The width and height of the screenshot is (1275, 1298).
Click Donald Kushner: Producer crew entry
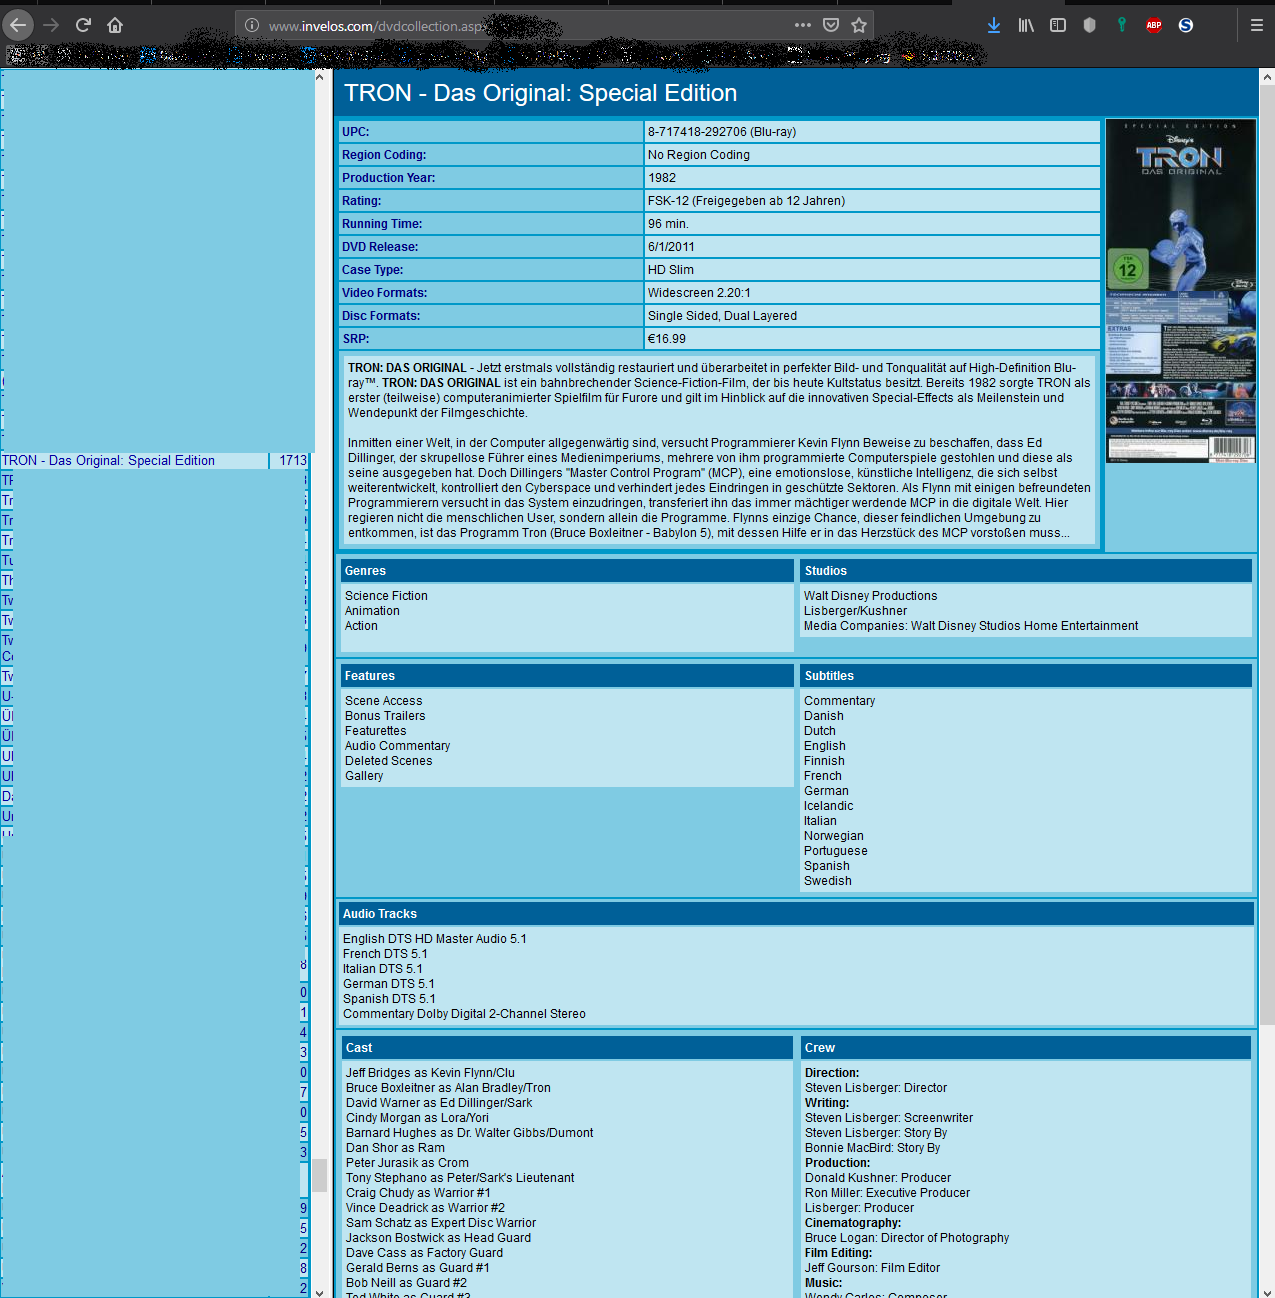[x=878, y=1178]
